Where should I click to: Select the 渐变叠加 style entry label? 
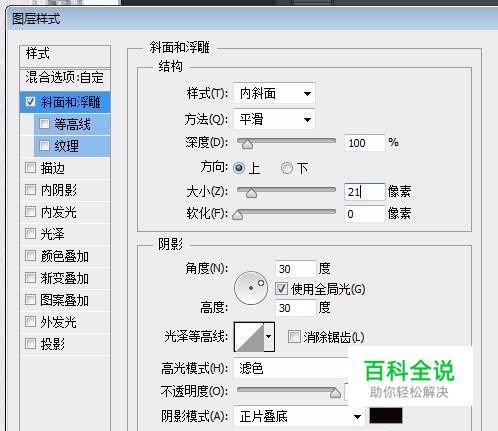click(x=65, y=278)
